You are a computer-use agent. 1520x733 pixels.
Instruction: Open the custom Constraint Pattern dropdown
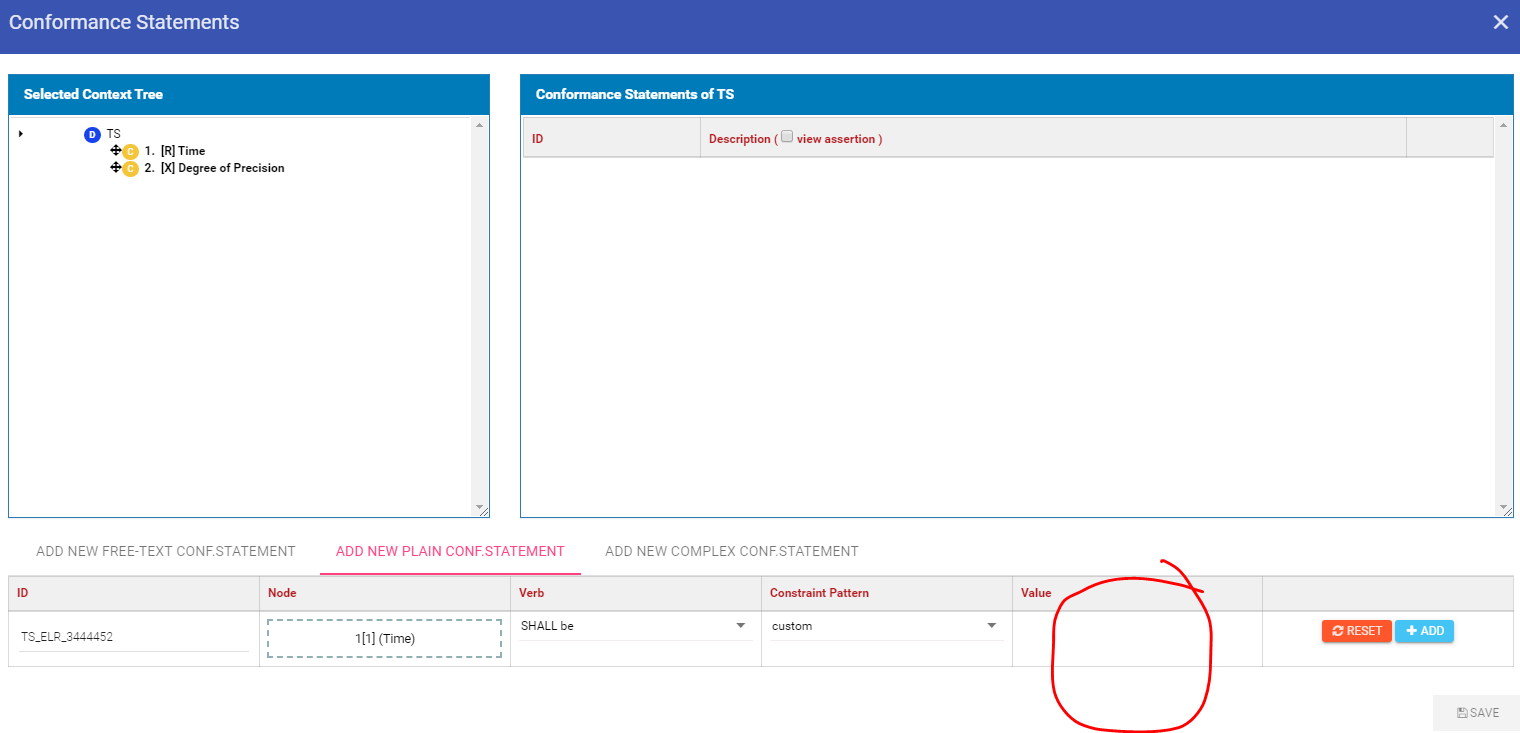coord(991,626)
